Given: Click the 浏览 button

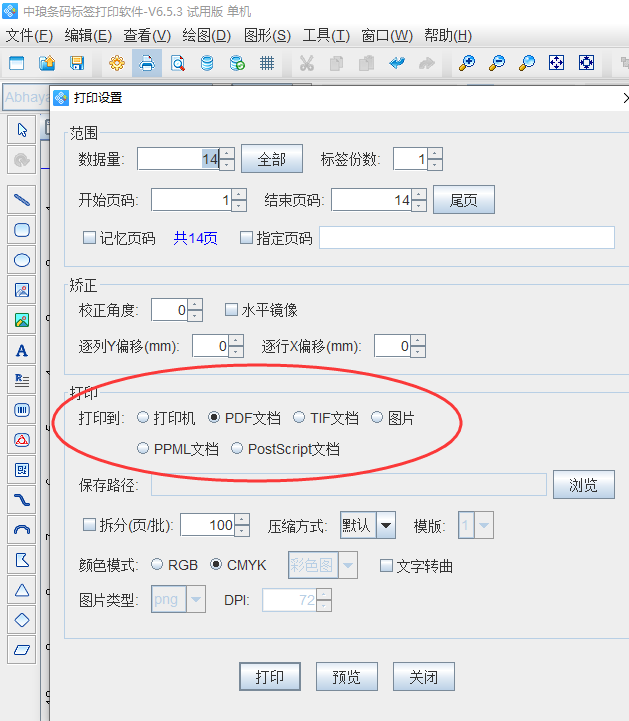Looking at the screenshot, I should [584, 485].
